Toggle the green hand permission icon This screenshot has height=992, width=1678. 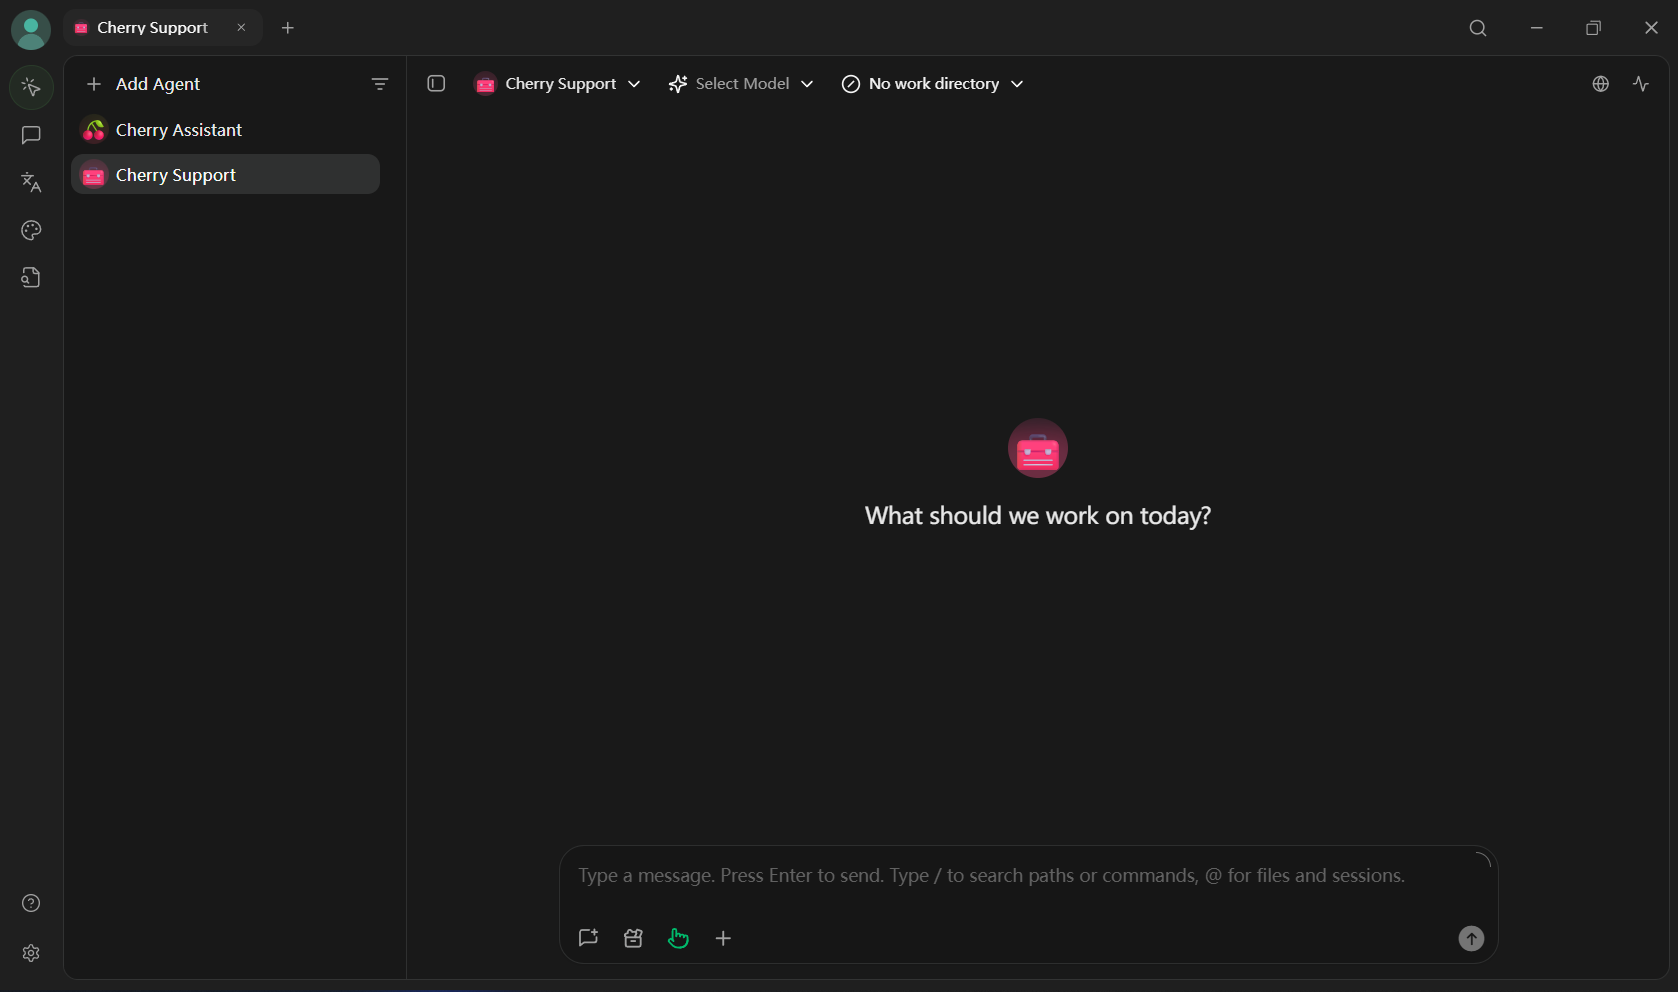click(678, 938)
